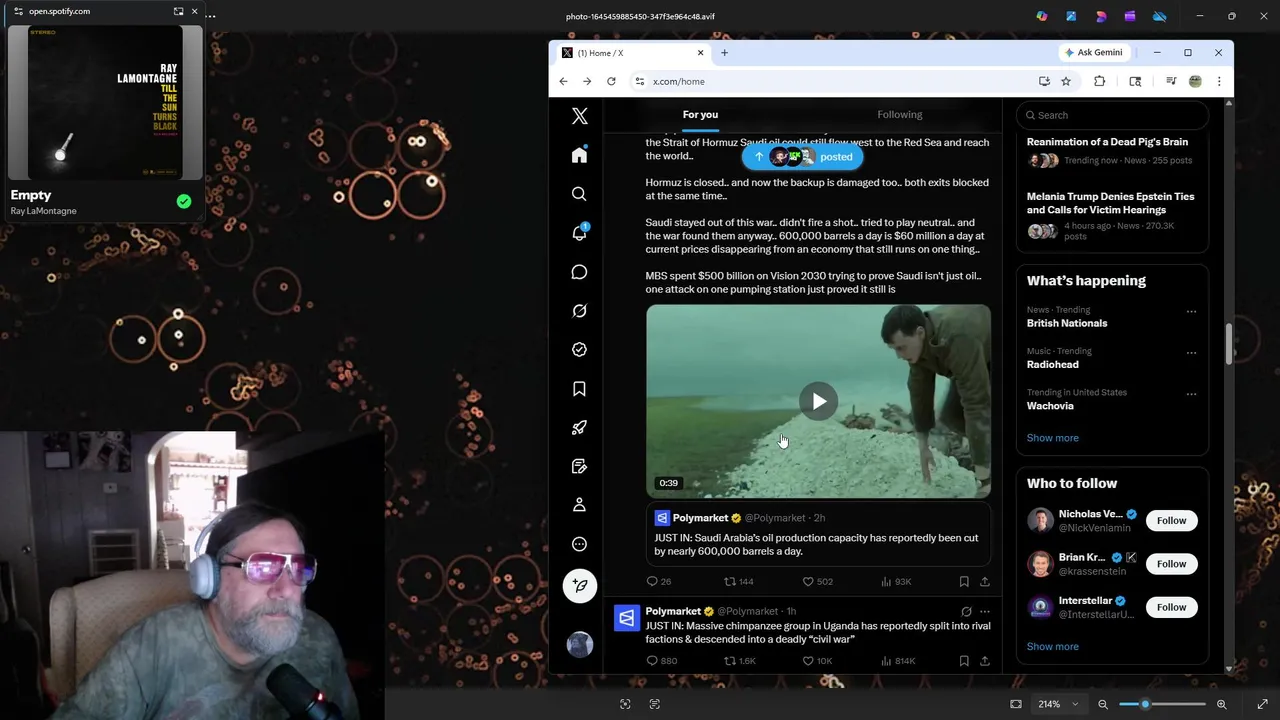Show more under Who to follow
This screenshot has width=1280, height=720.
pos(1052,647)
